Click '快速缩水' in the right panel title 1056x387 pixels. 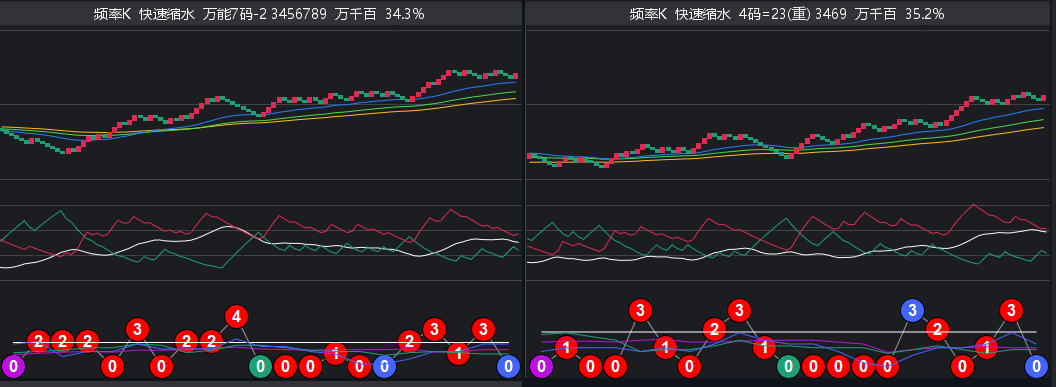coord(702,14)
